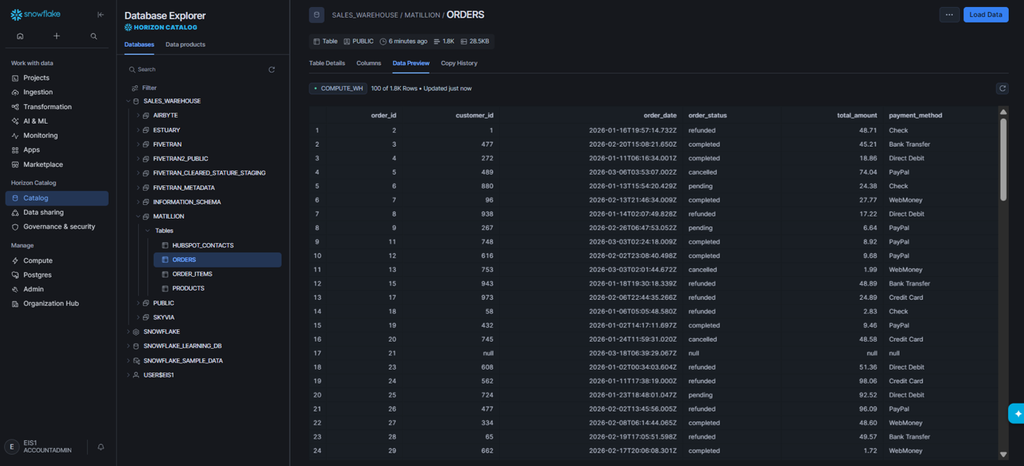Click the database icon beside ORDERS breadcrumb
This screenshot has width=1024, height=466.
pos(316,14)
